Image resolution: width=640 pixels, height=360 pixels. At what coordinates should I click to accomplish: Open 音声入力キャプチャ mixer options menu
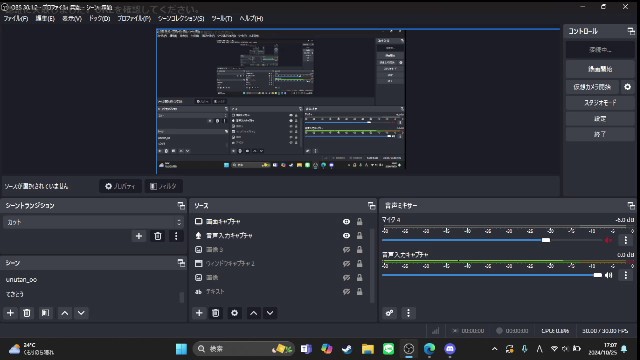pos(626,276)
